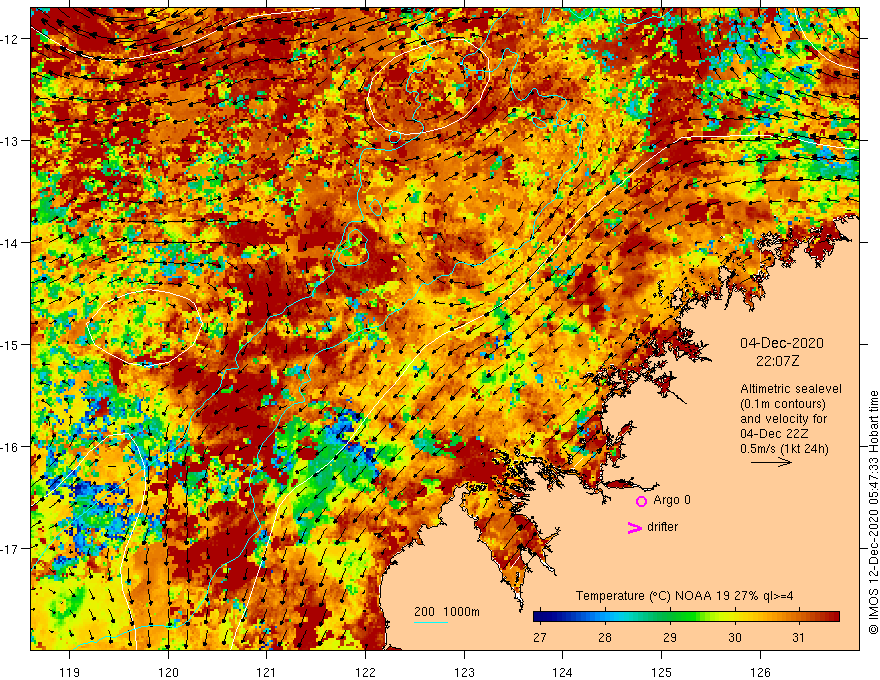The height and width of the screenshot is (680, 880).
Task: Click the longitude axis label 121
Action: click(267, 672)
